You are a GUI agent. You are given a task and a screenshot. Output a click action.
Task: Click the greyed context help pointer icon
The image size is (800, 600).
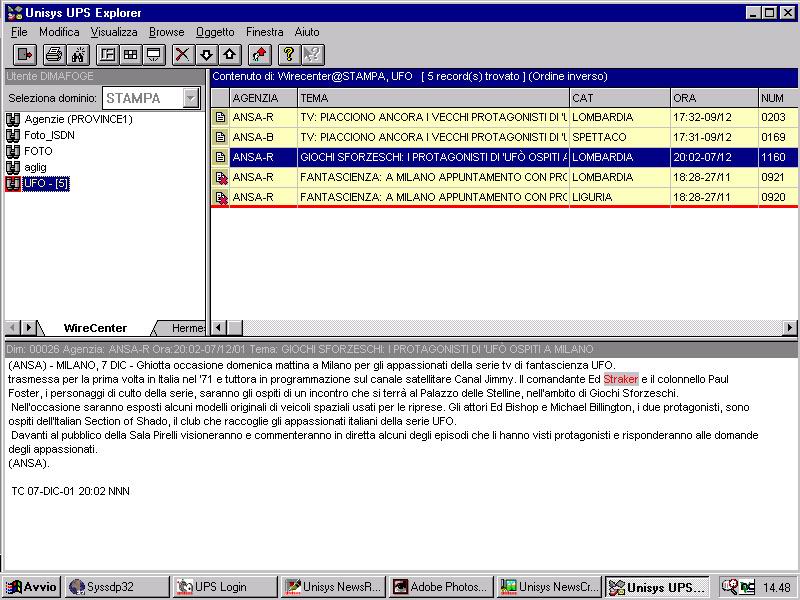click(312, 55)
